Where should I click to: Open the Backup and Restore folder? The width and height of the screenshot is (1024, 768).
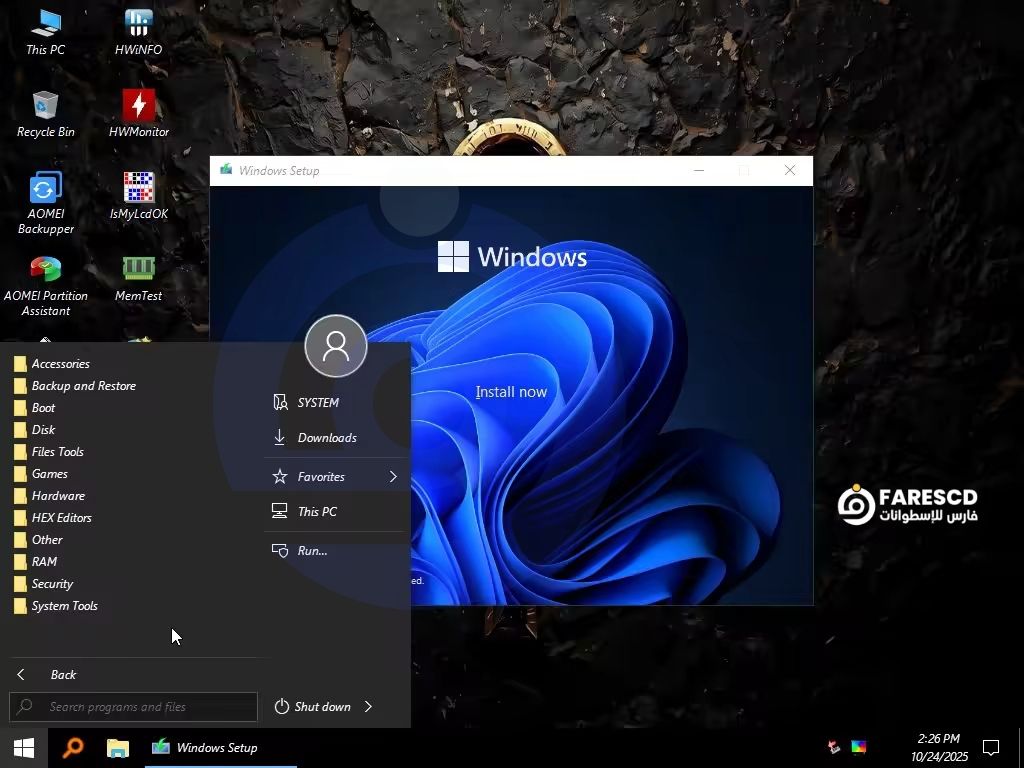coord(83,386)
